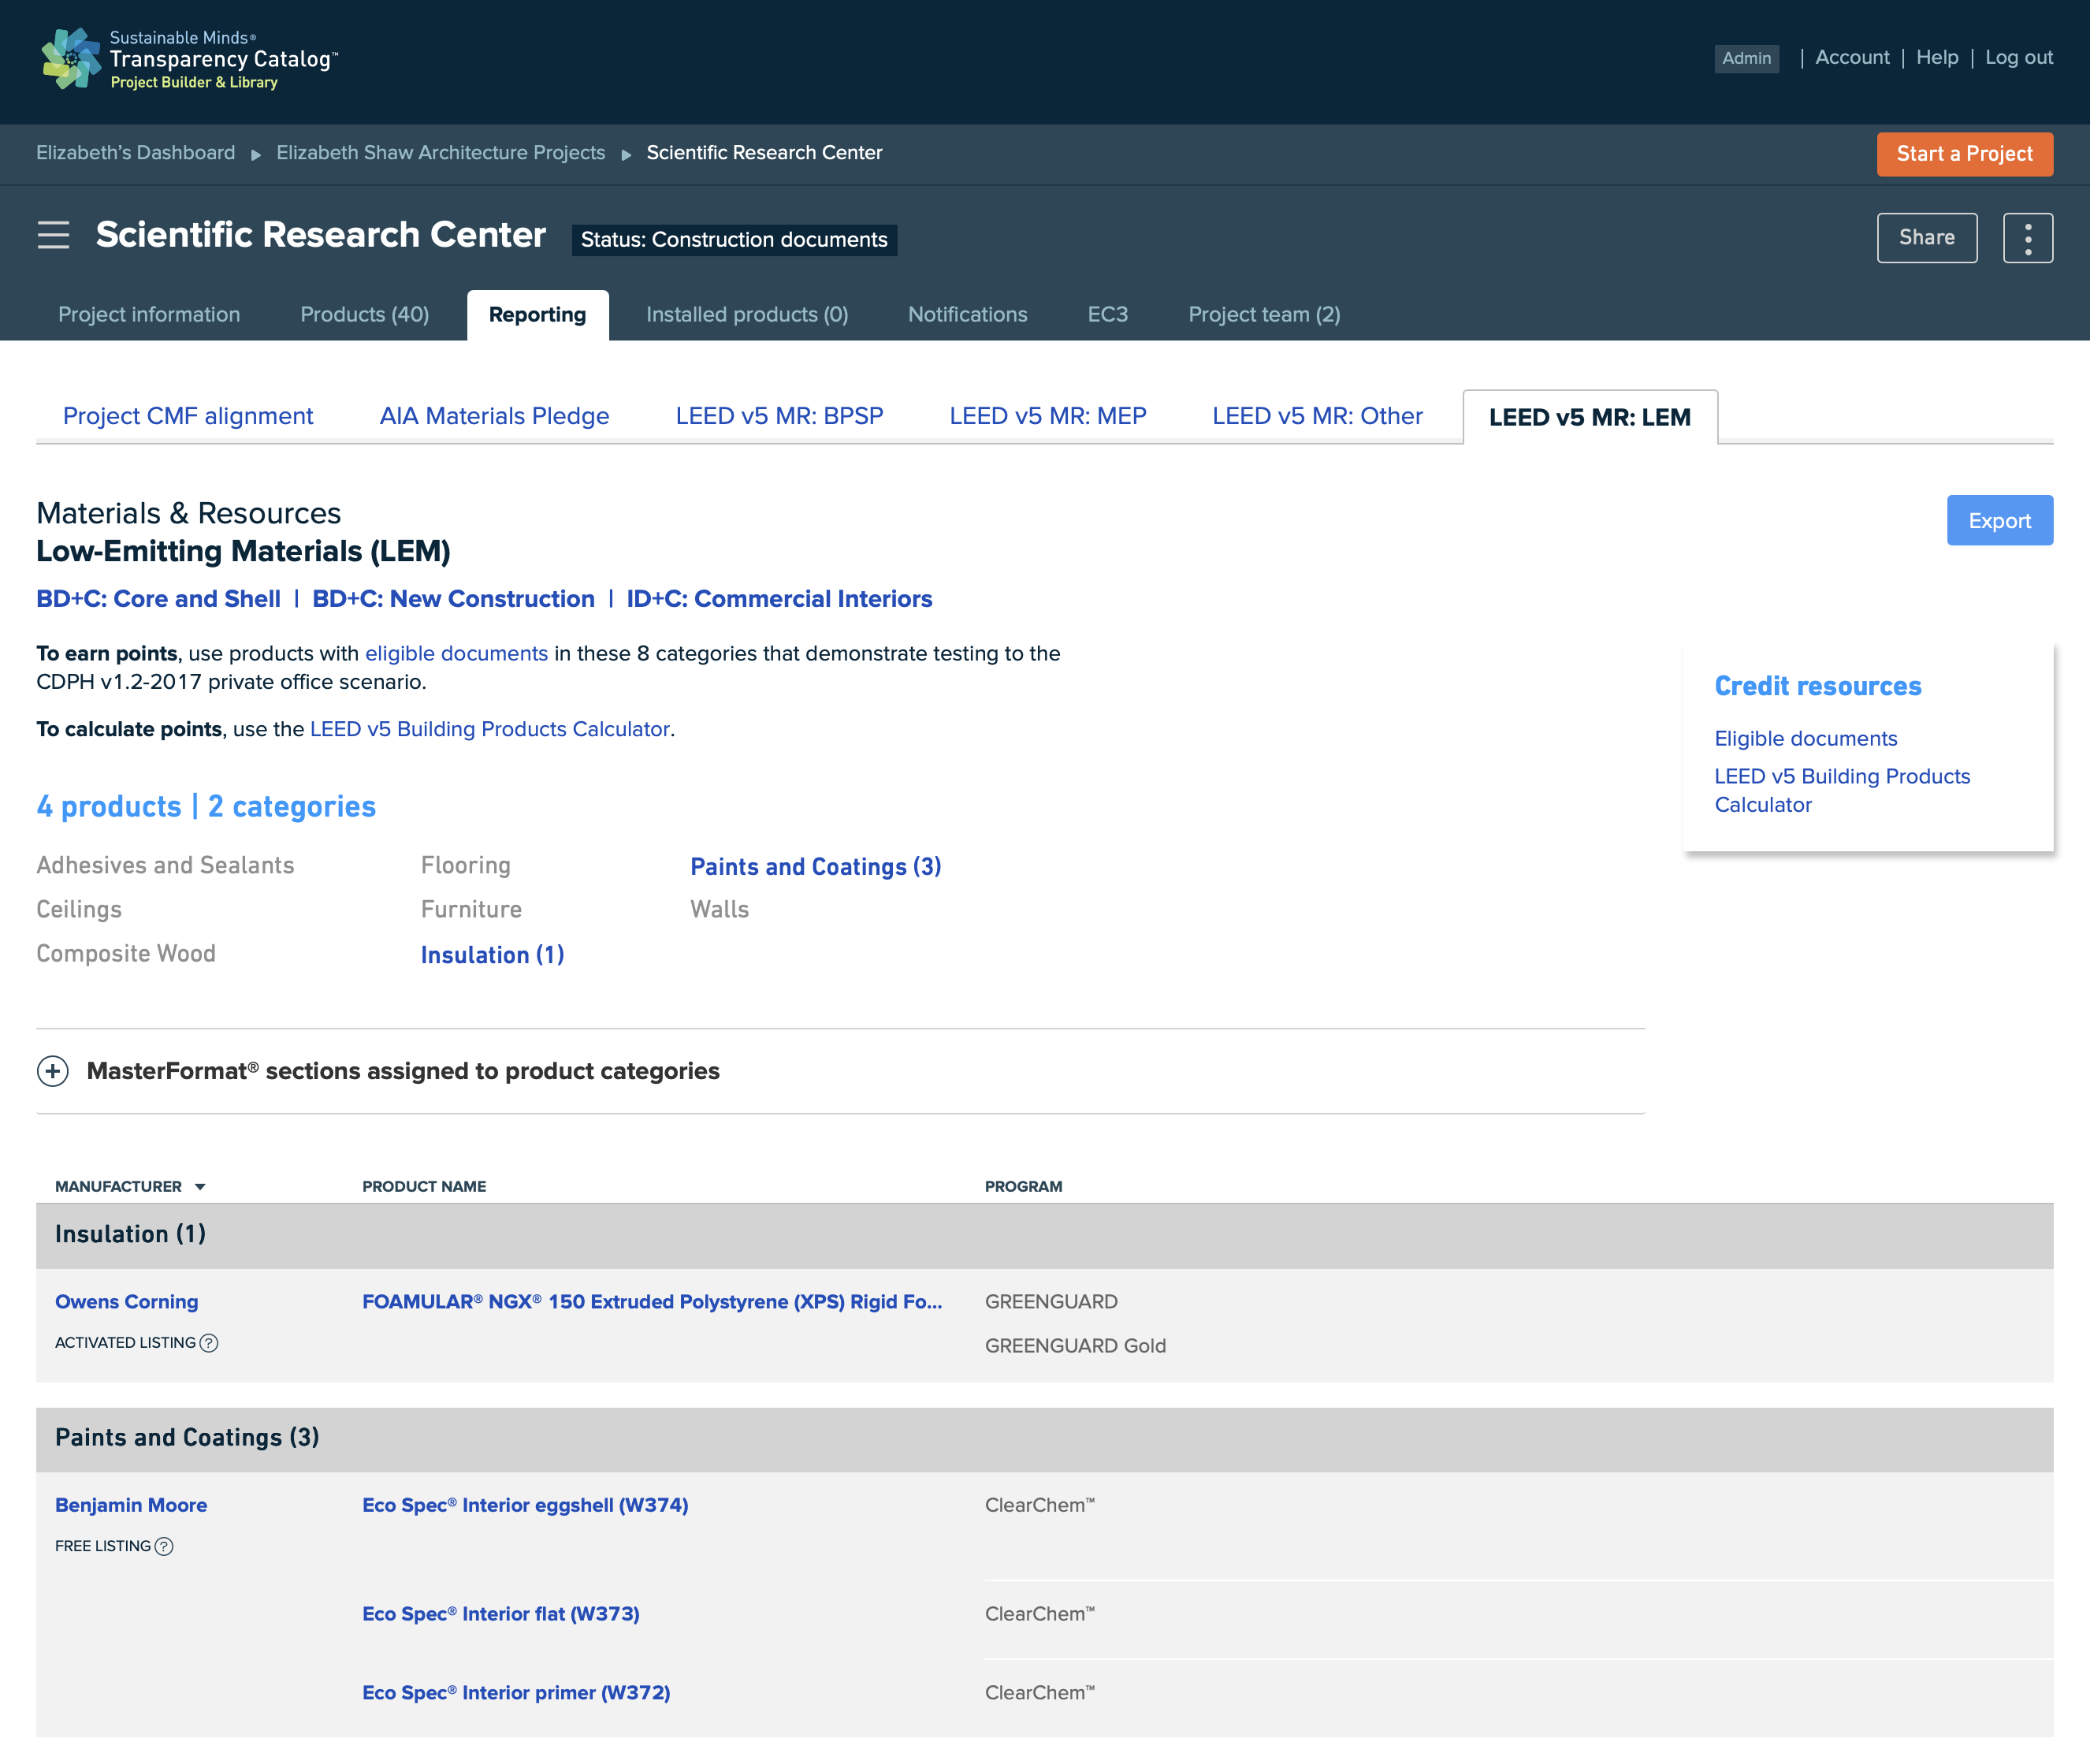Click the Walls category text
The width and height of the screenshot is (2090, 1764).
click(720, 910)
